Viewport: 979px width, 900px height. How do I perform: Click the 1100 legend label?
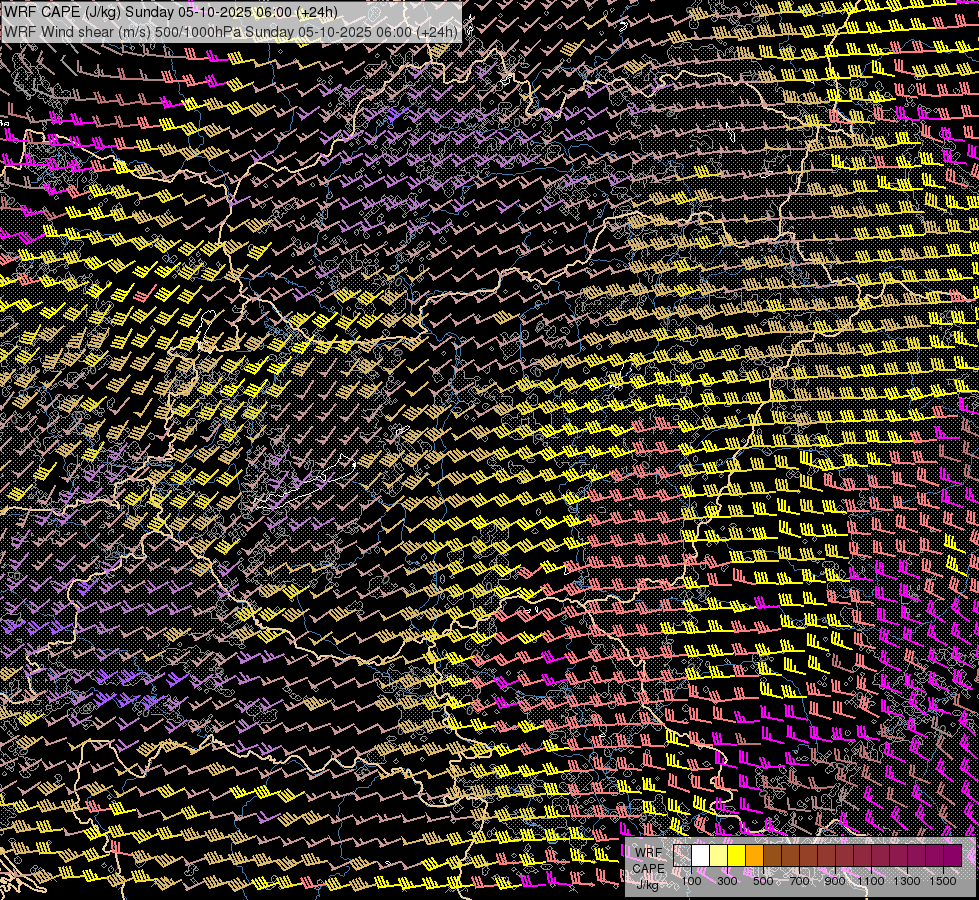[871, 881]
